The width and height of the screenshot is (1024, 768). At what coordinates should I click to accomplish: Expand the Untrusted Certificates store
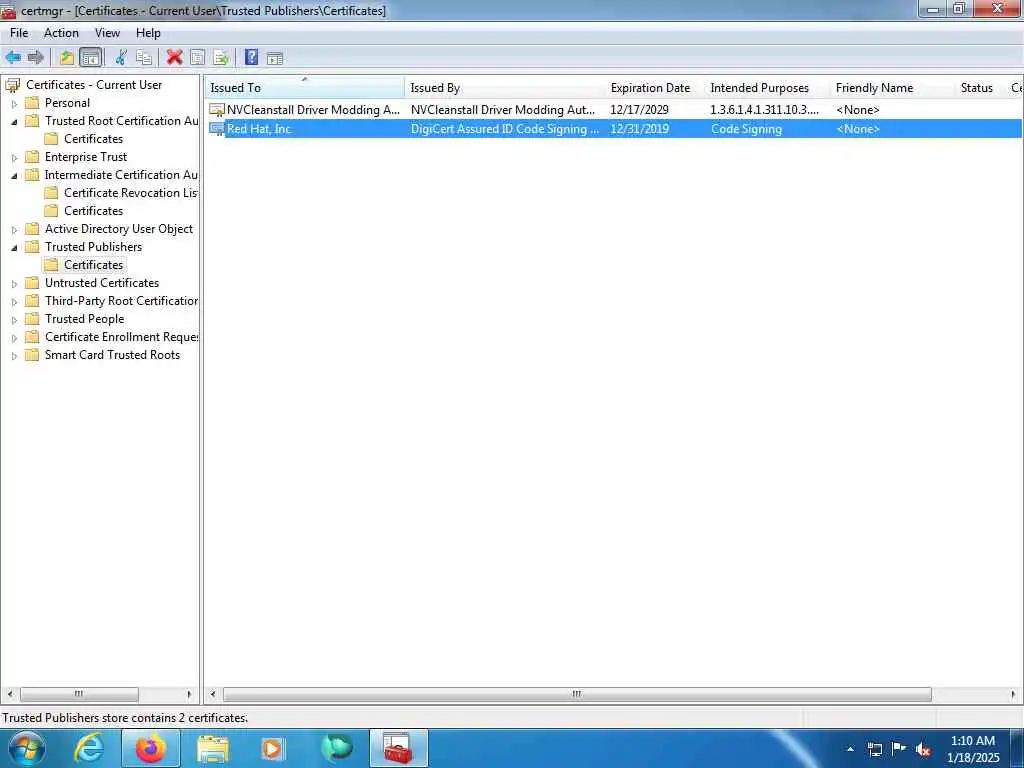(x=14, y=283)
